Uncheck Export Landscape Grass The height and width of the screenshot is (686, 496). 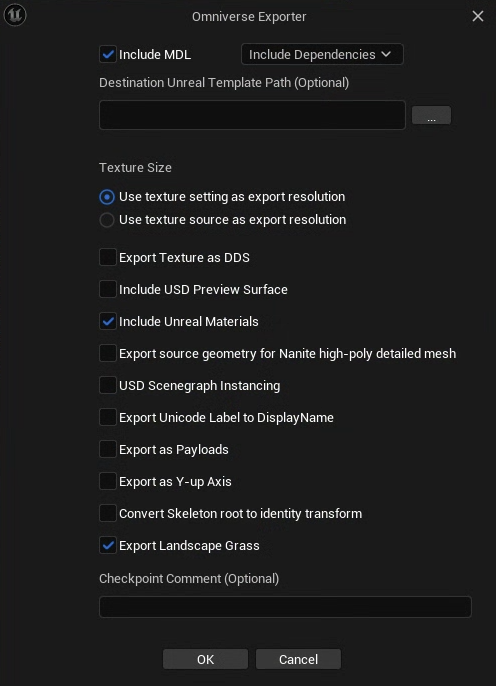pos(108,545)
